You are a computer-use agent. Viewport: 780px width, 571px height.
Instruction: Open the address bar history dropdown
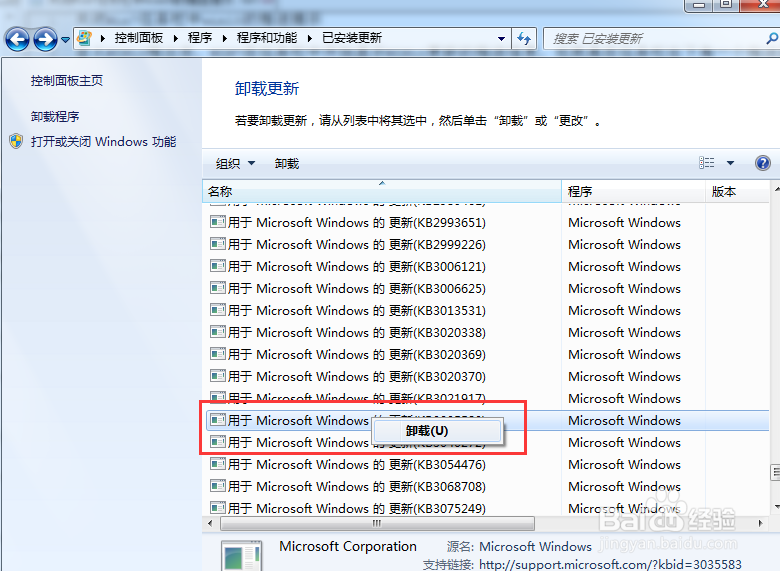[501, 39]
